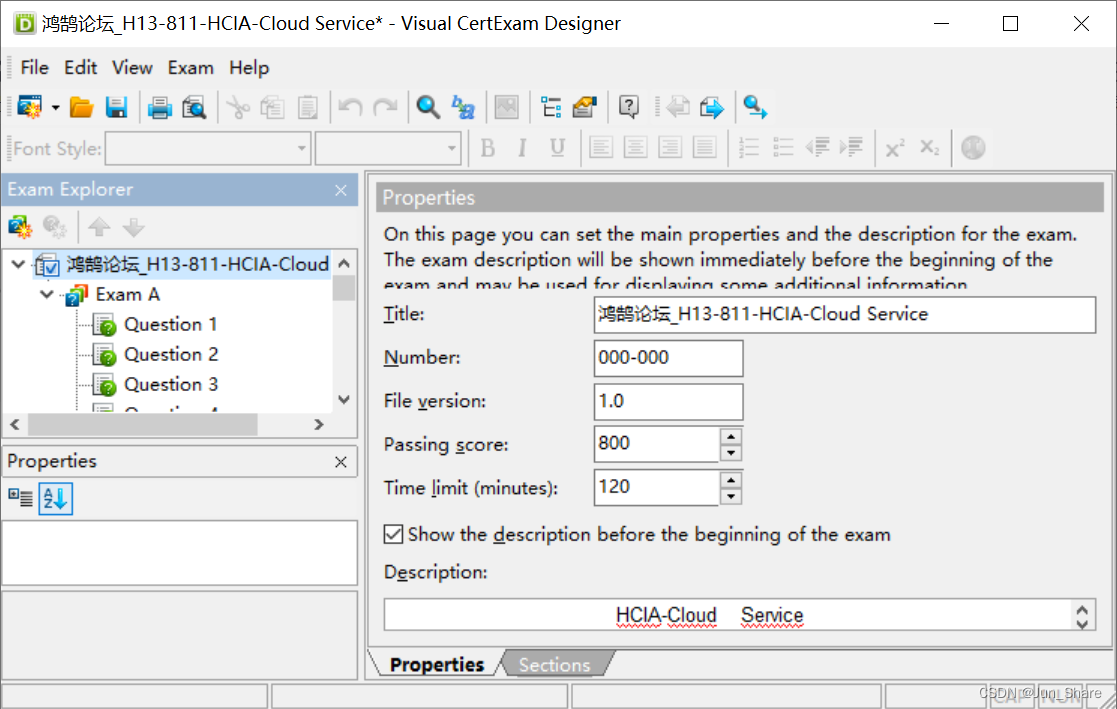Click the New Exam wizard toolbar icon
1117x709 pixels.
[30, 108]
